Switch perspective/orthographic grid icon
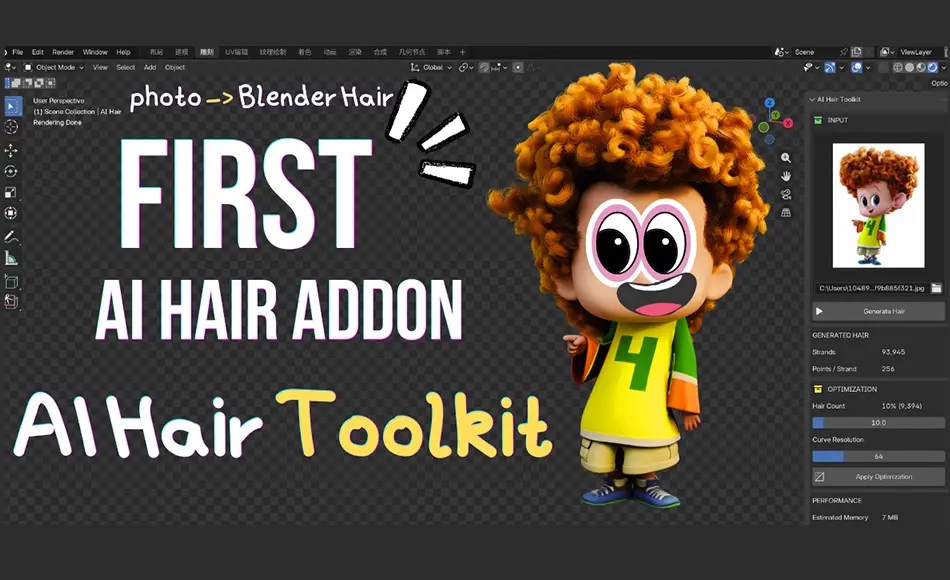Screen dimensions: 950x580 tap(786, 213)
